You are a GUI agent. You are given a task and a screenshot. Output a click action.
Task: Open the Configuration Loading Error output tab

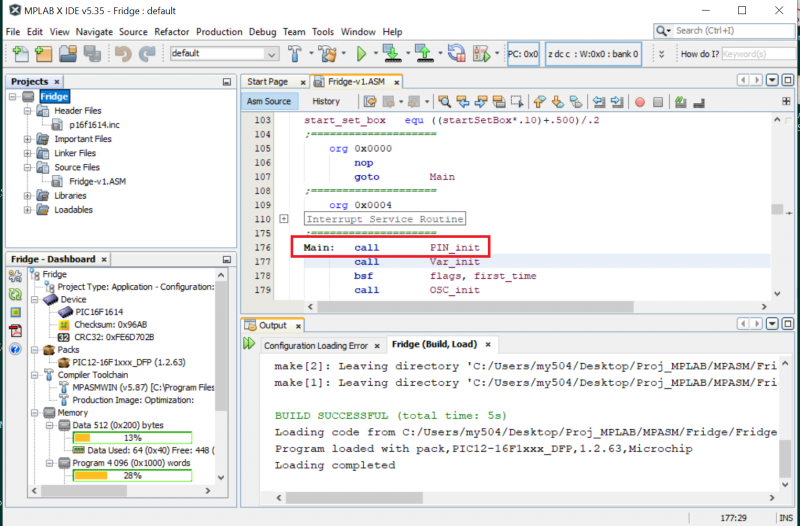click(315, 345)
